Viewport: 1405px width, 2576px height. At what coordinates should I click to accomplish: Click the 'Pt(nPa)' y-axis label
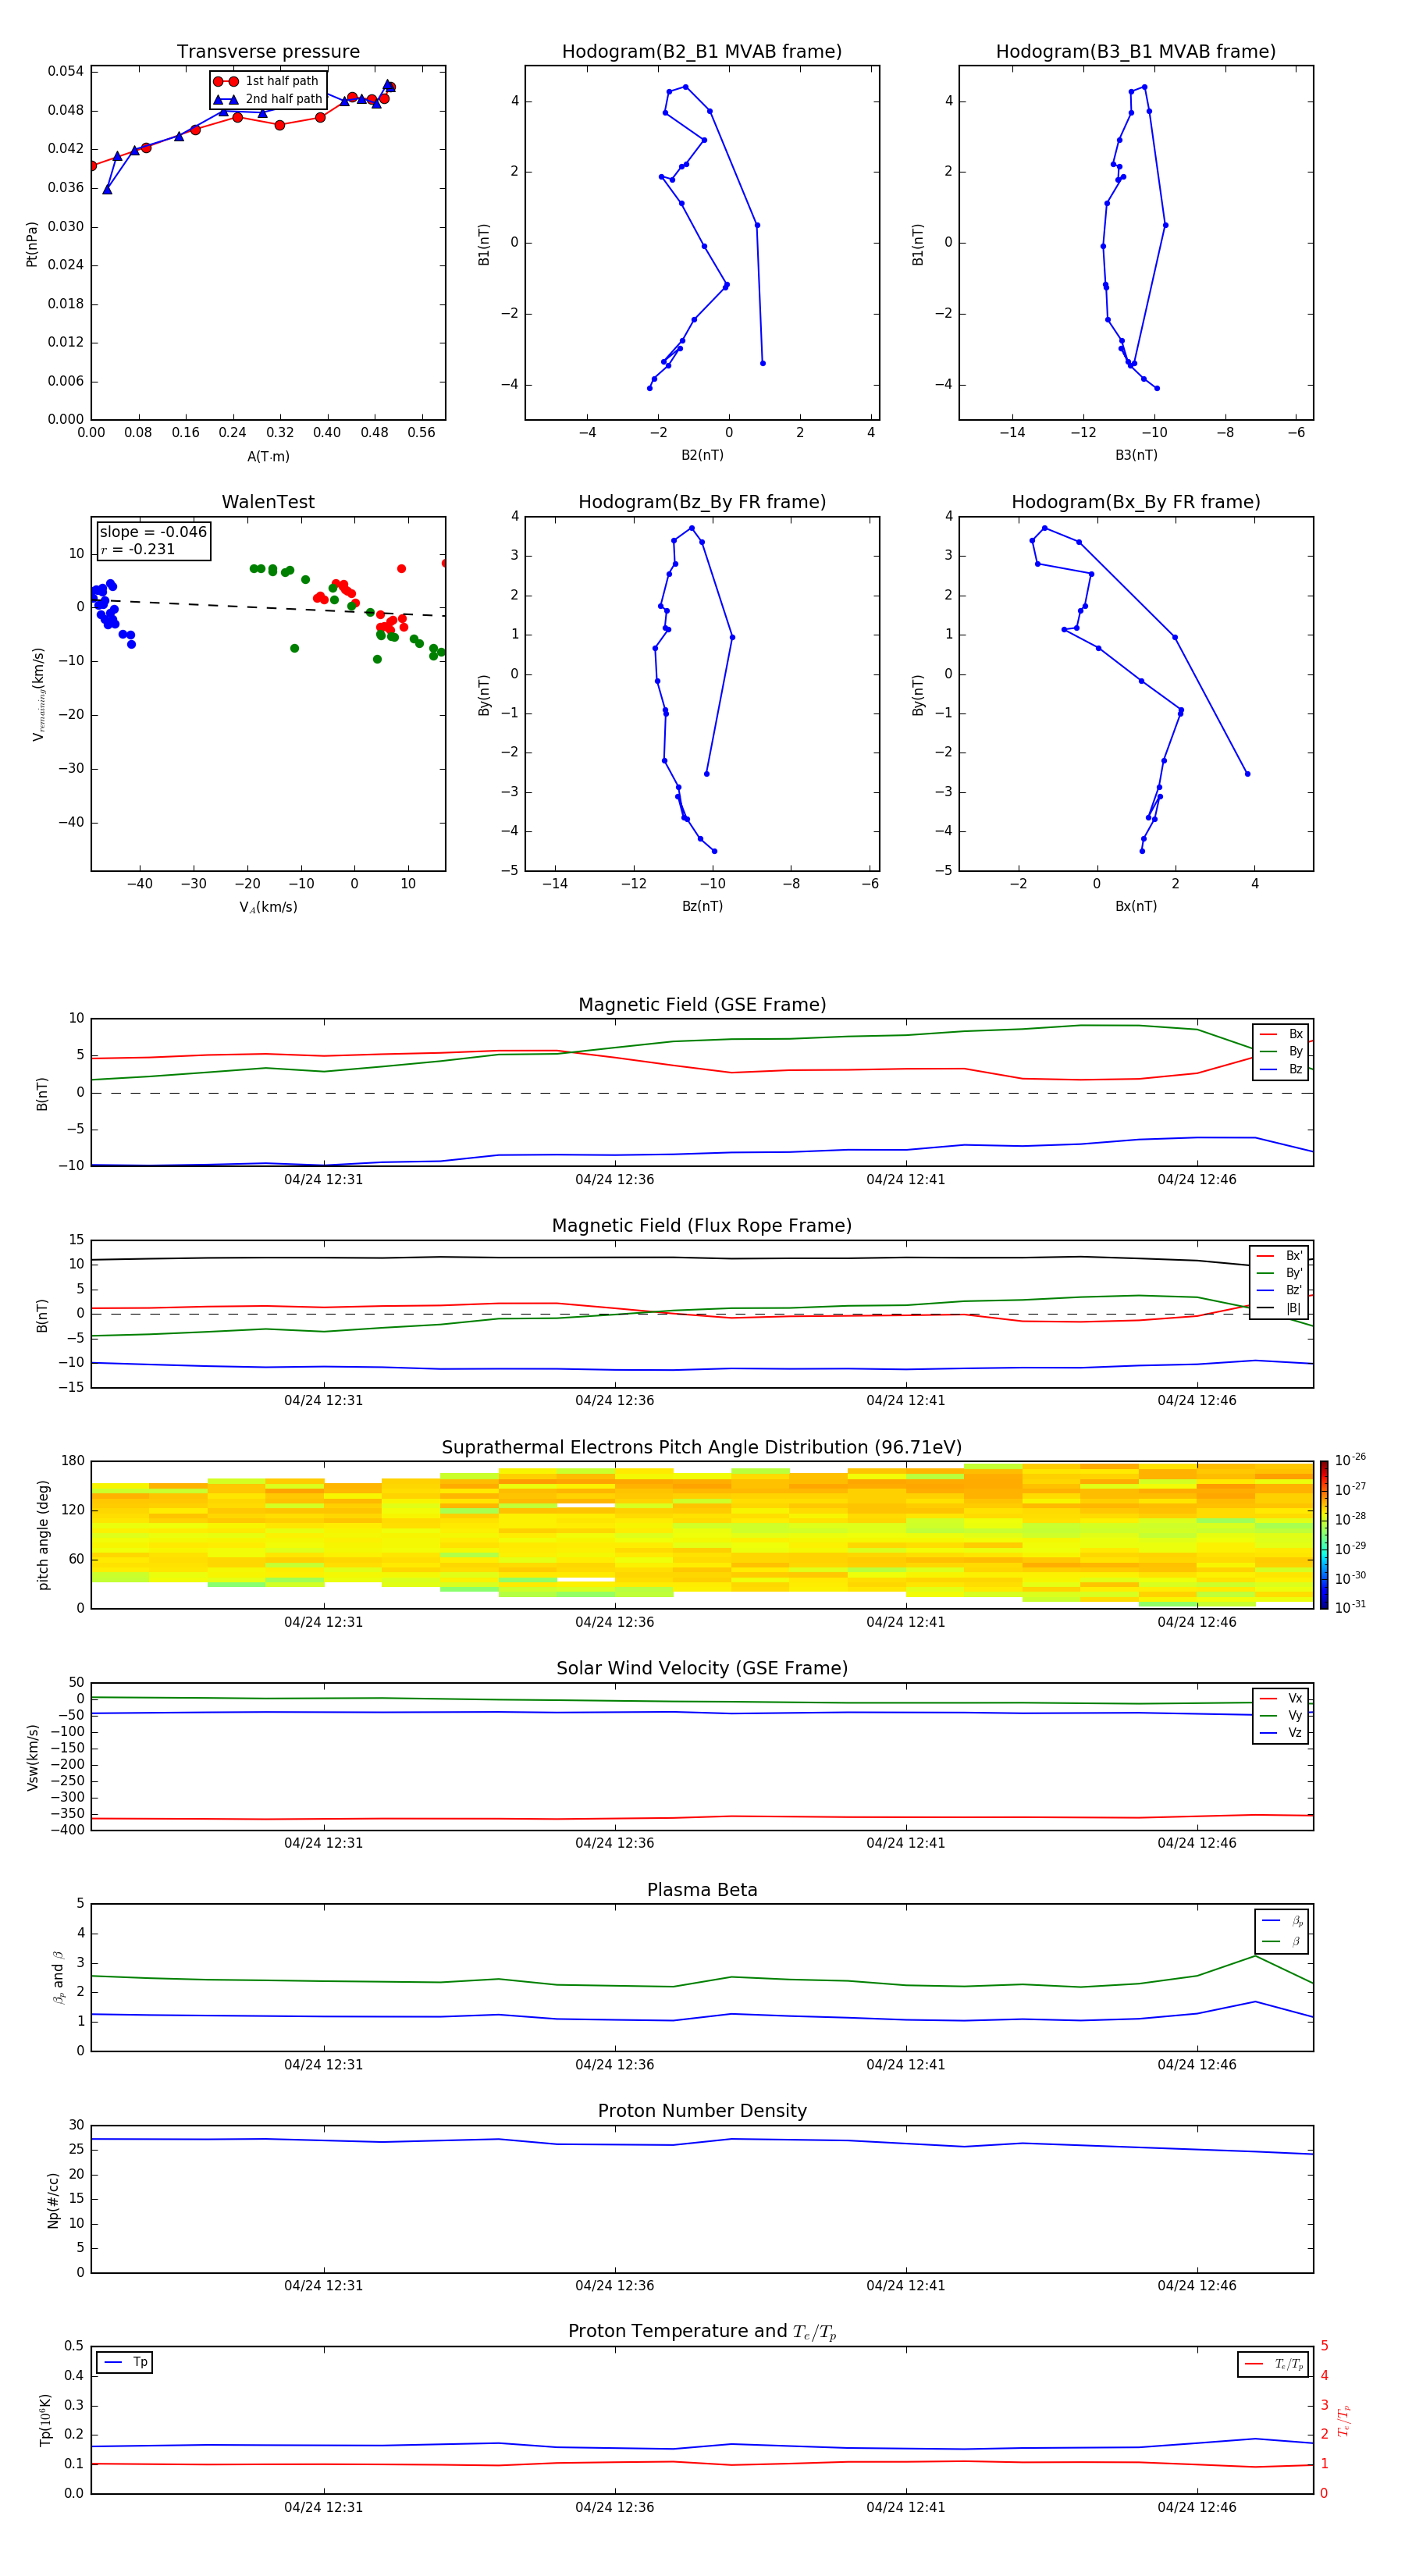(x=31, y=244)
